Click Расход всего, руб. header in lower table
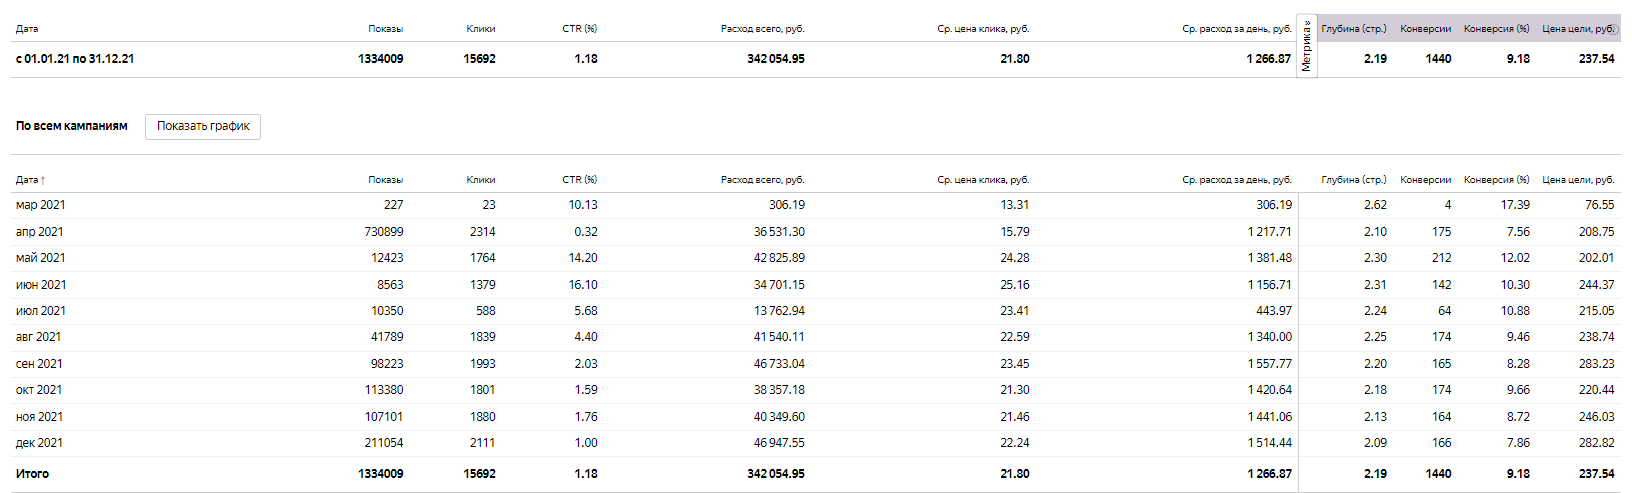This screenshot has width=1632, height=493. click(763, 180)
